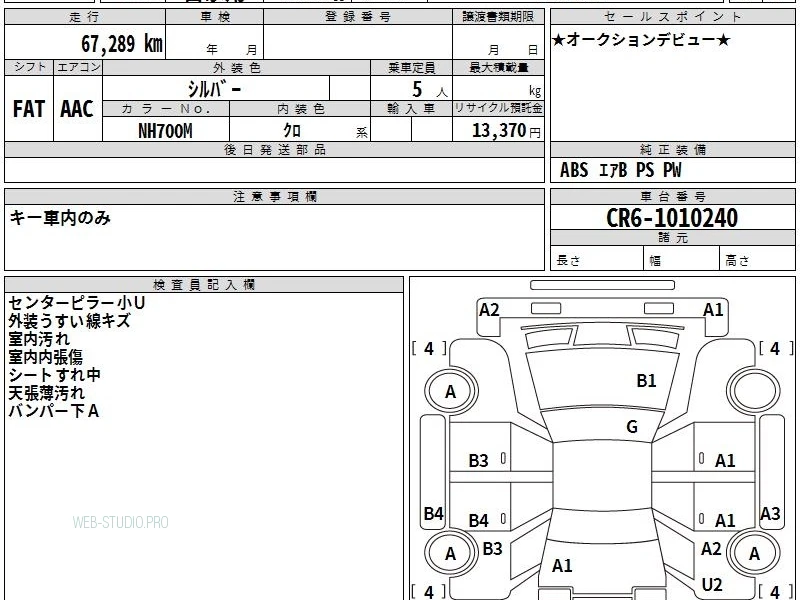Viewport: 800px width, 600px height.
Task: Click the 純正装備 header
Action: 672,149
